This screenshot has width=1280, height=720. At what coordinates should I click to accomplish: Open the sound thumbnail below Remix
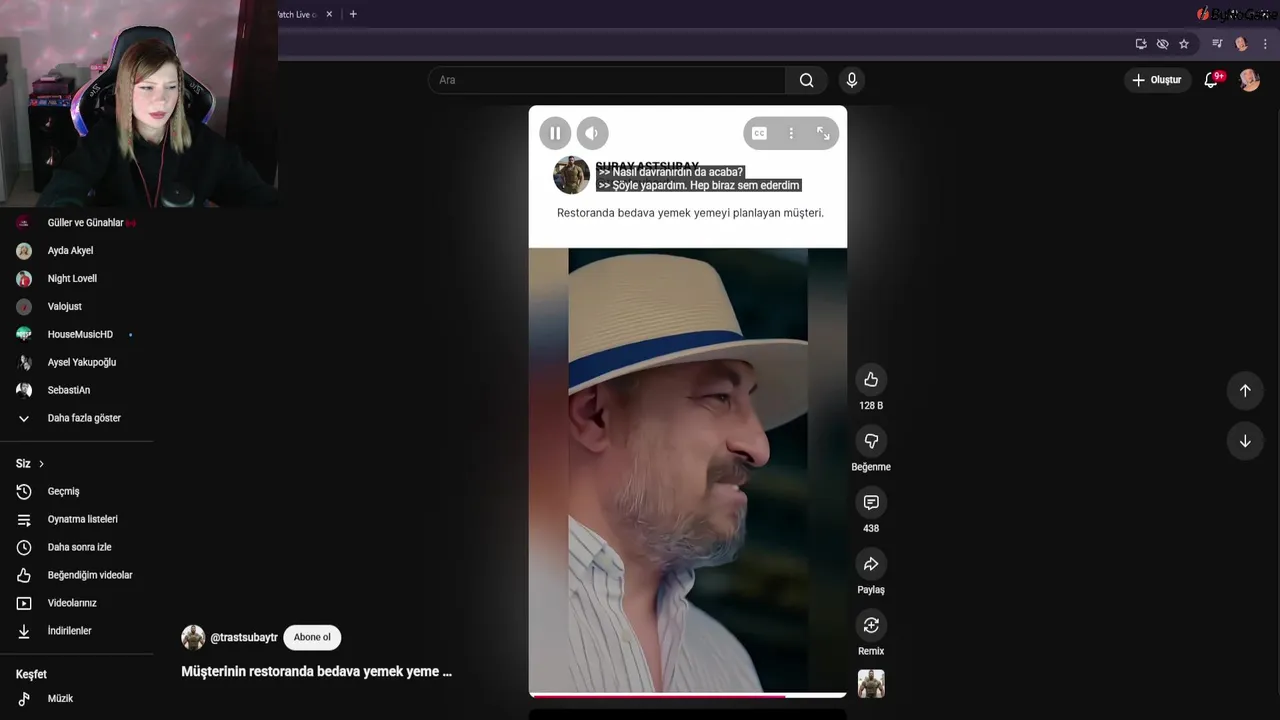tap(871, 684)
